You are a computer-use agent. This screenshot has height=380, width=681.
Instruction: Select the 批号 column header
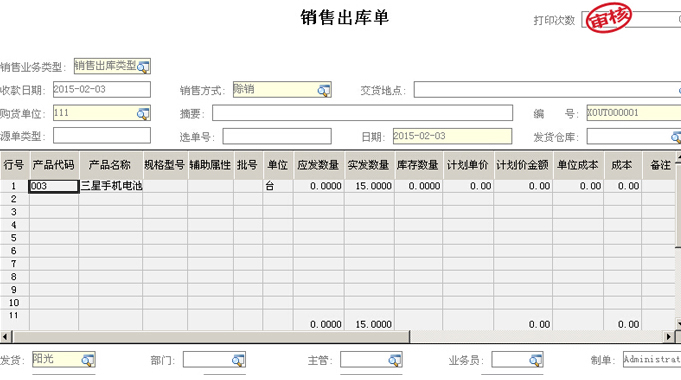coord(248,165)
